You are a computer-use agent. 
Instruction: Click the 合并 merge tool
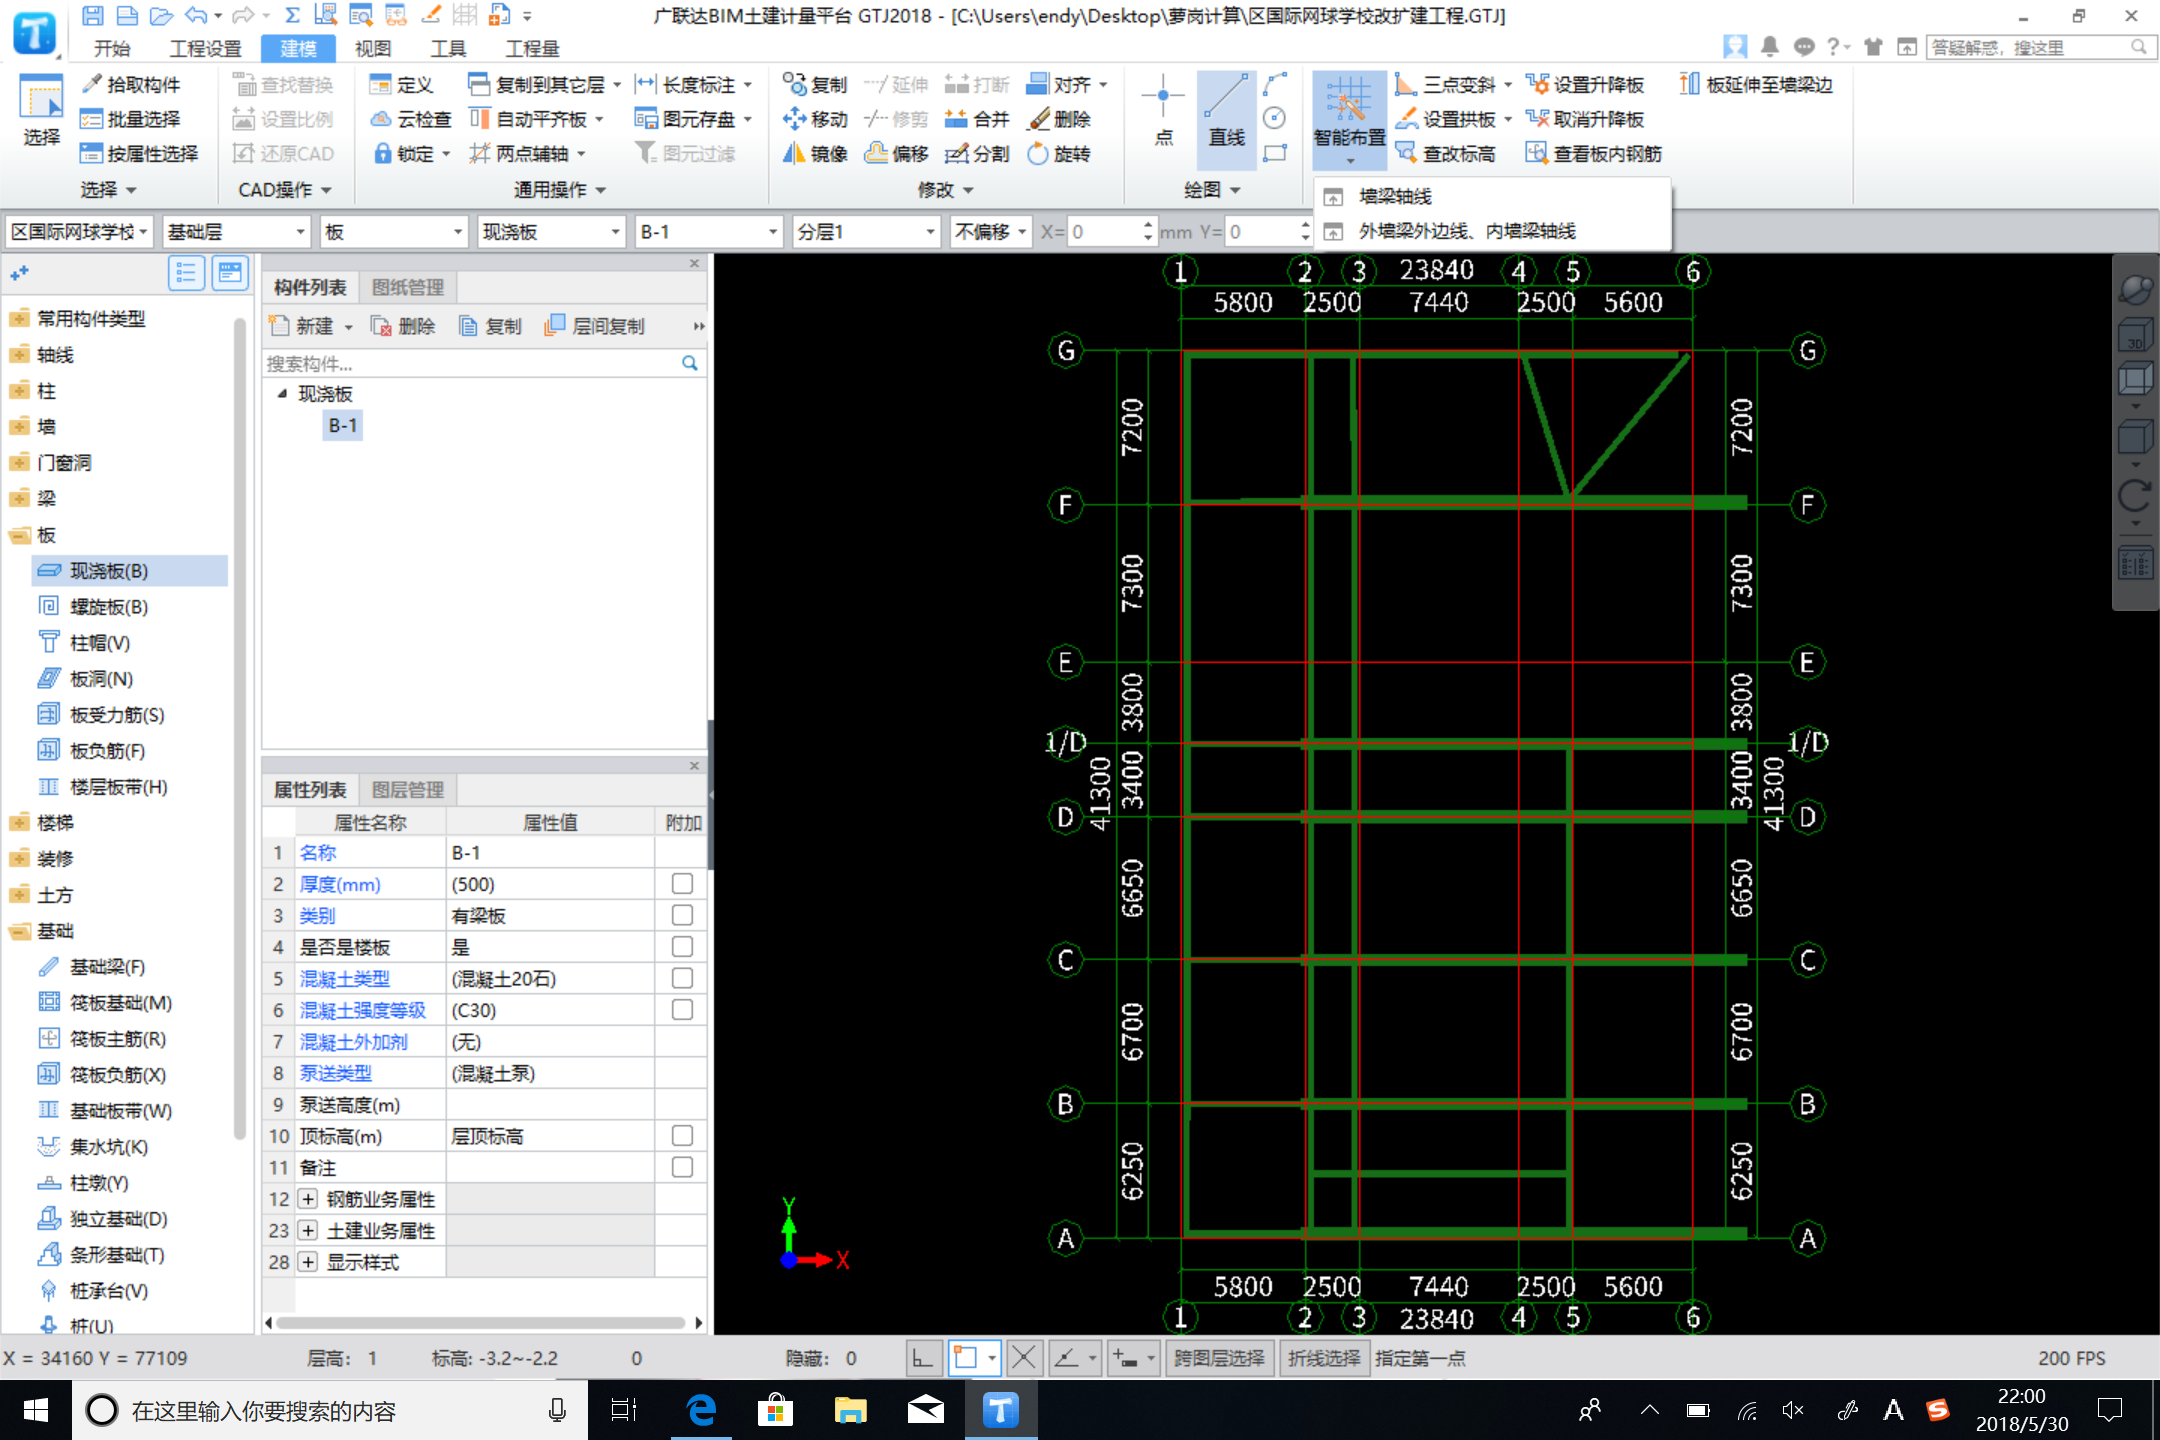tap(977, 119)
